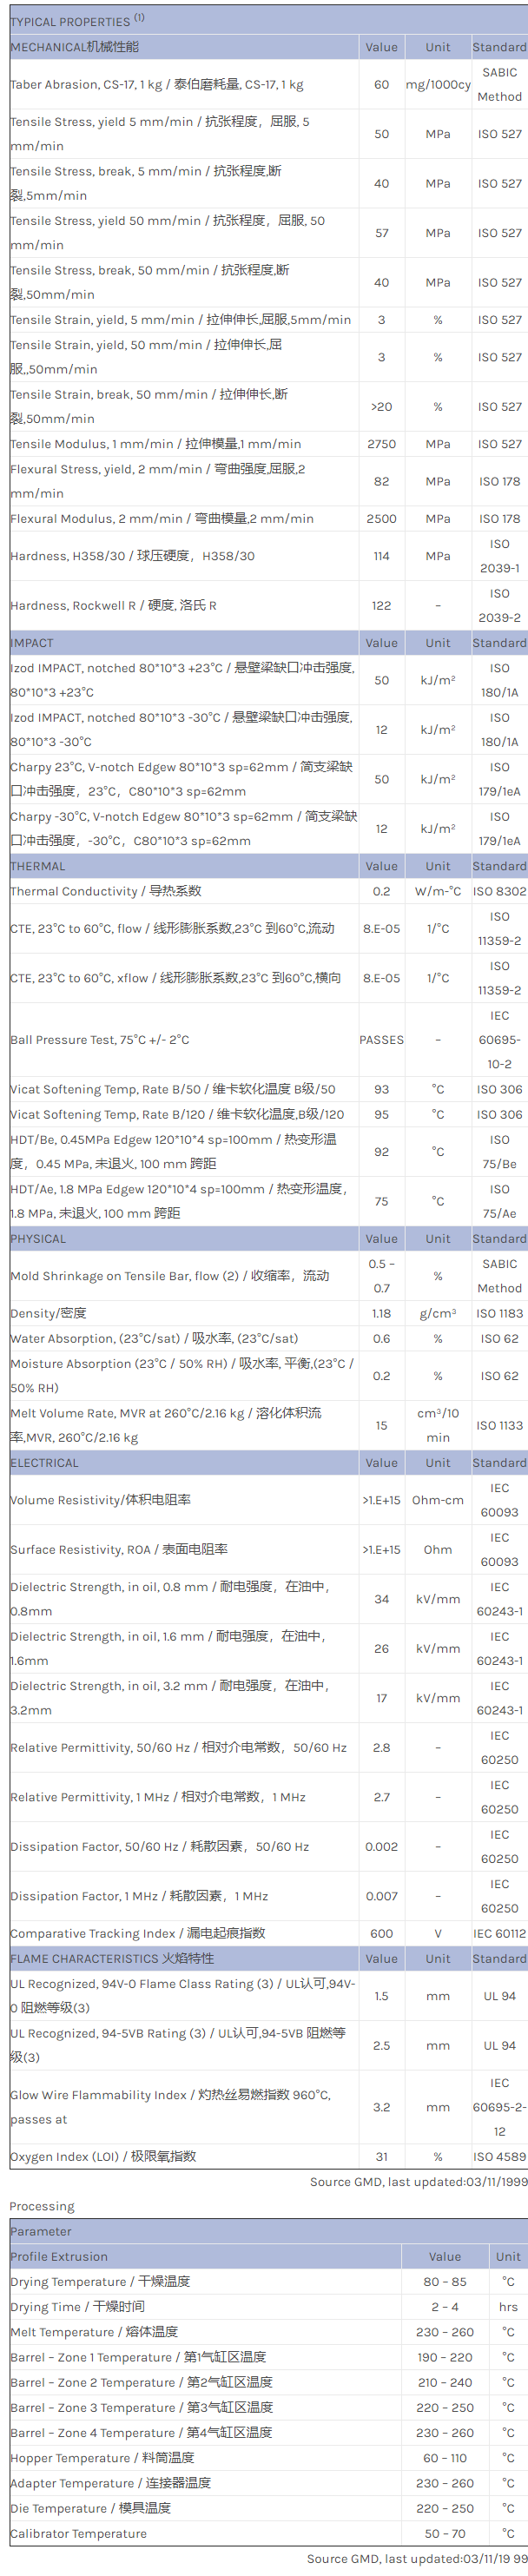Click the THERMAL section header

(x=38, y=866)
